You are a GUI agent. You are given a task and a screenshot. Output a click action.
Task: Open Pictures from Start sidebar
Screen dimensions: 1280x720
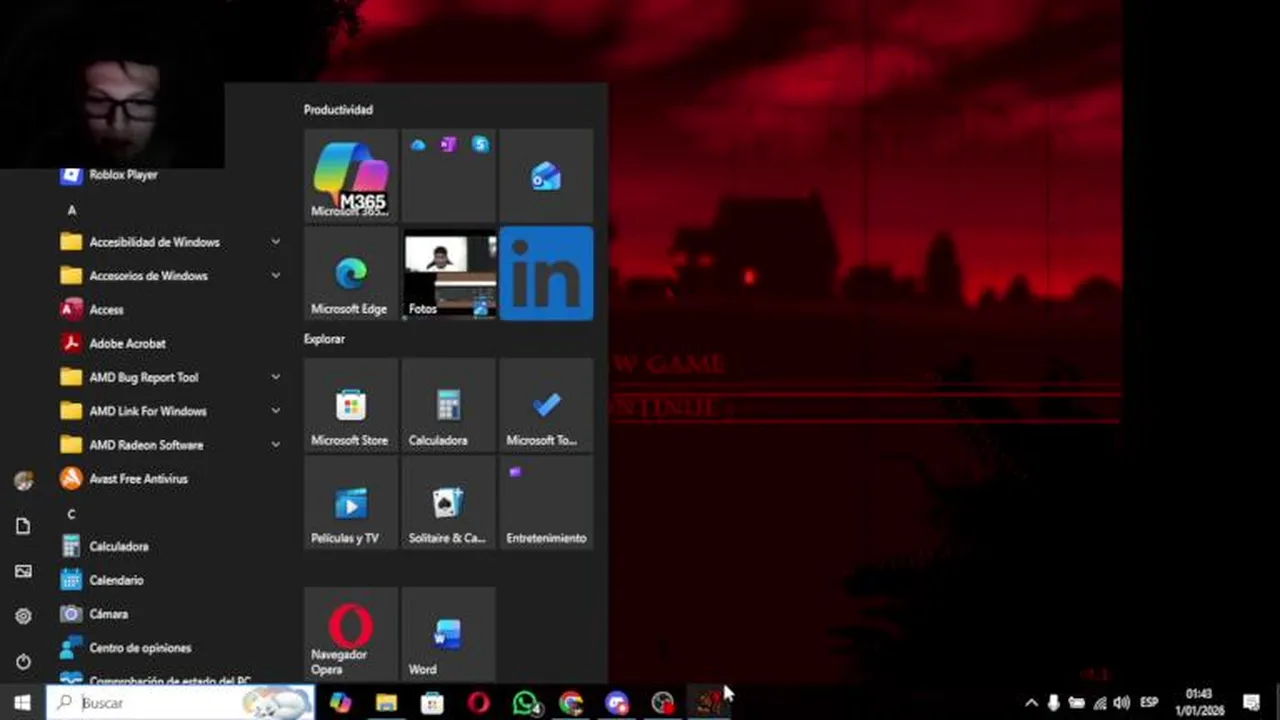[x=23, y=571]
